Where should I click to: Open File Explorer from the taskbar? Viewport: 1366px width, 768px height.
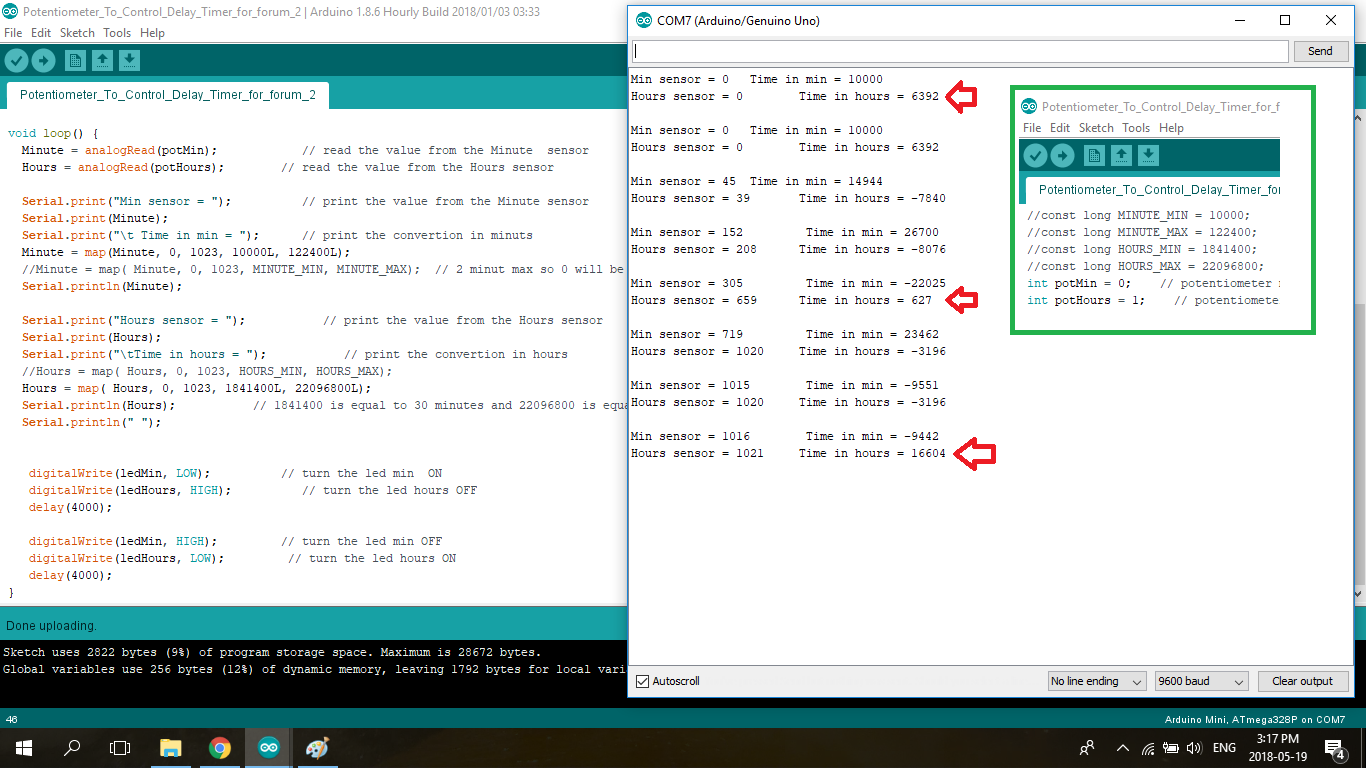[171, 748]
